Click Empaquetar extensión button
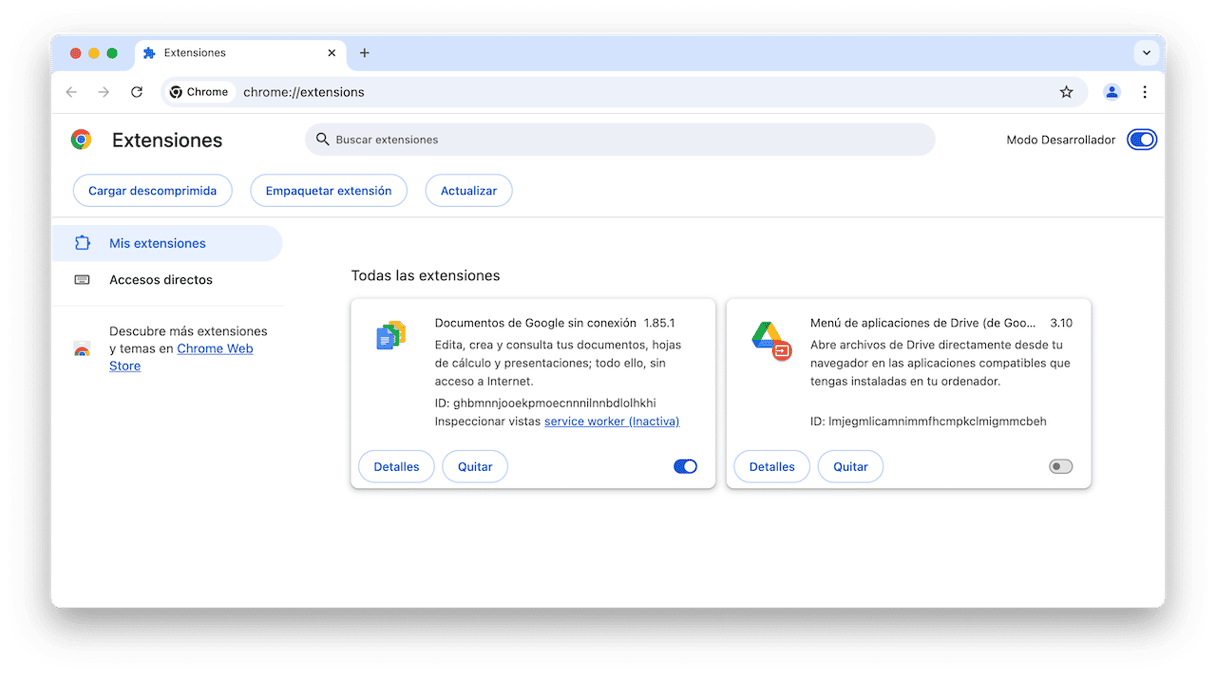 click(x=328, y=191)
